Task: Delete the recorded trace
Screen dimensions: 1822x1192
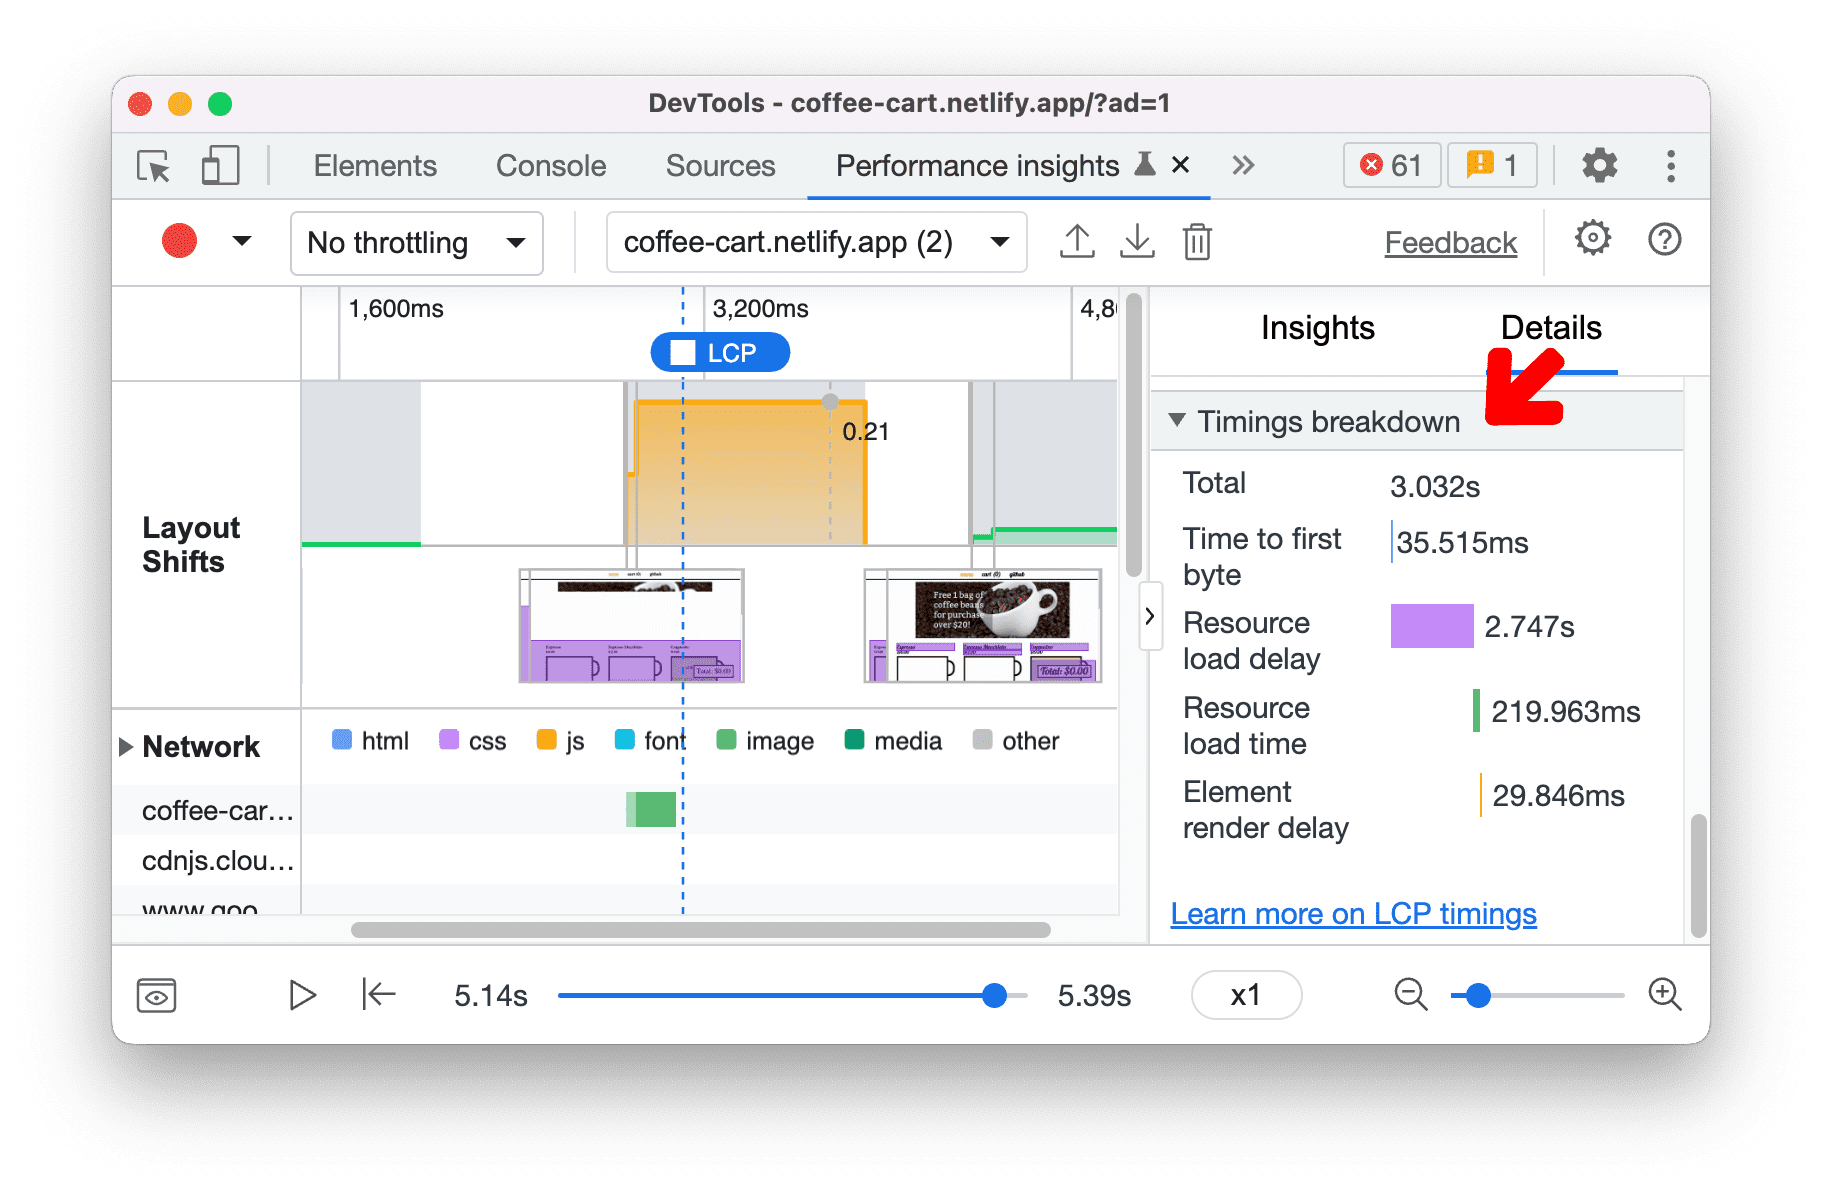Action: pos(1197,241)
